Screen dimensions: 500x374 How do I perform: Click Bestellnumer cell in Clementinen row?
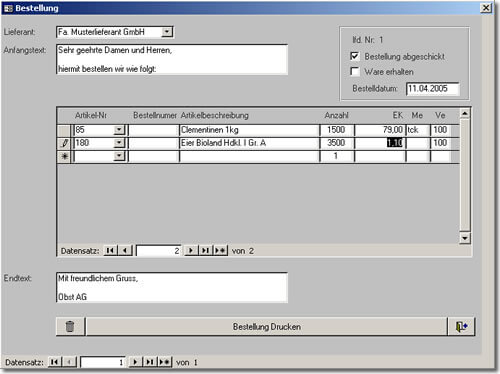(153, 130)
